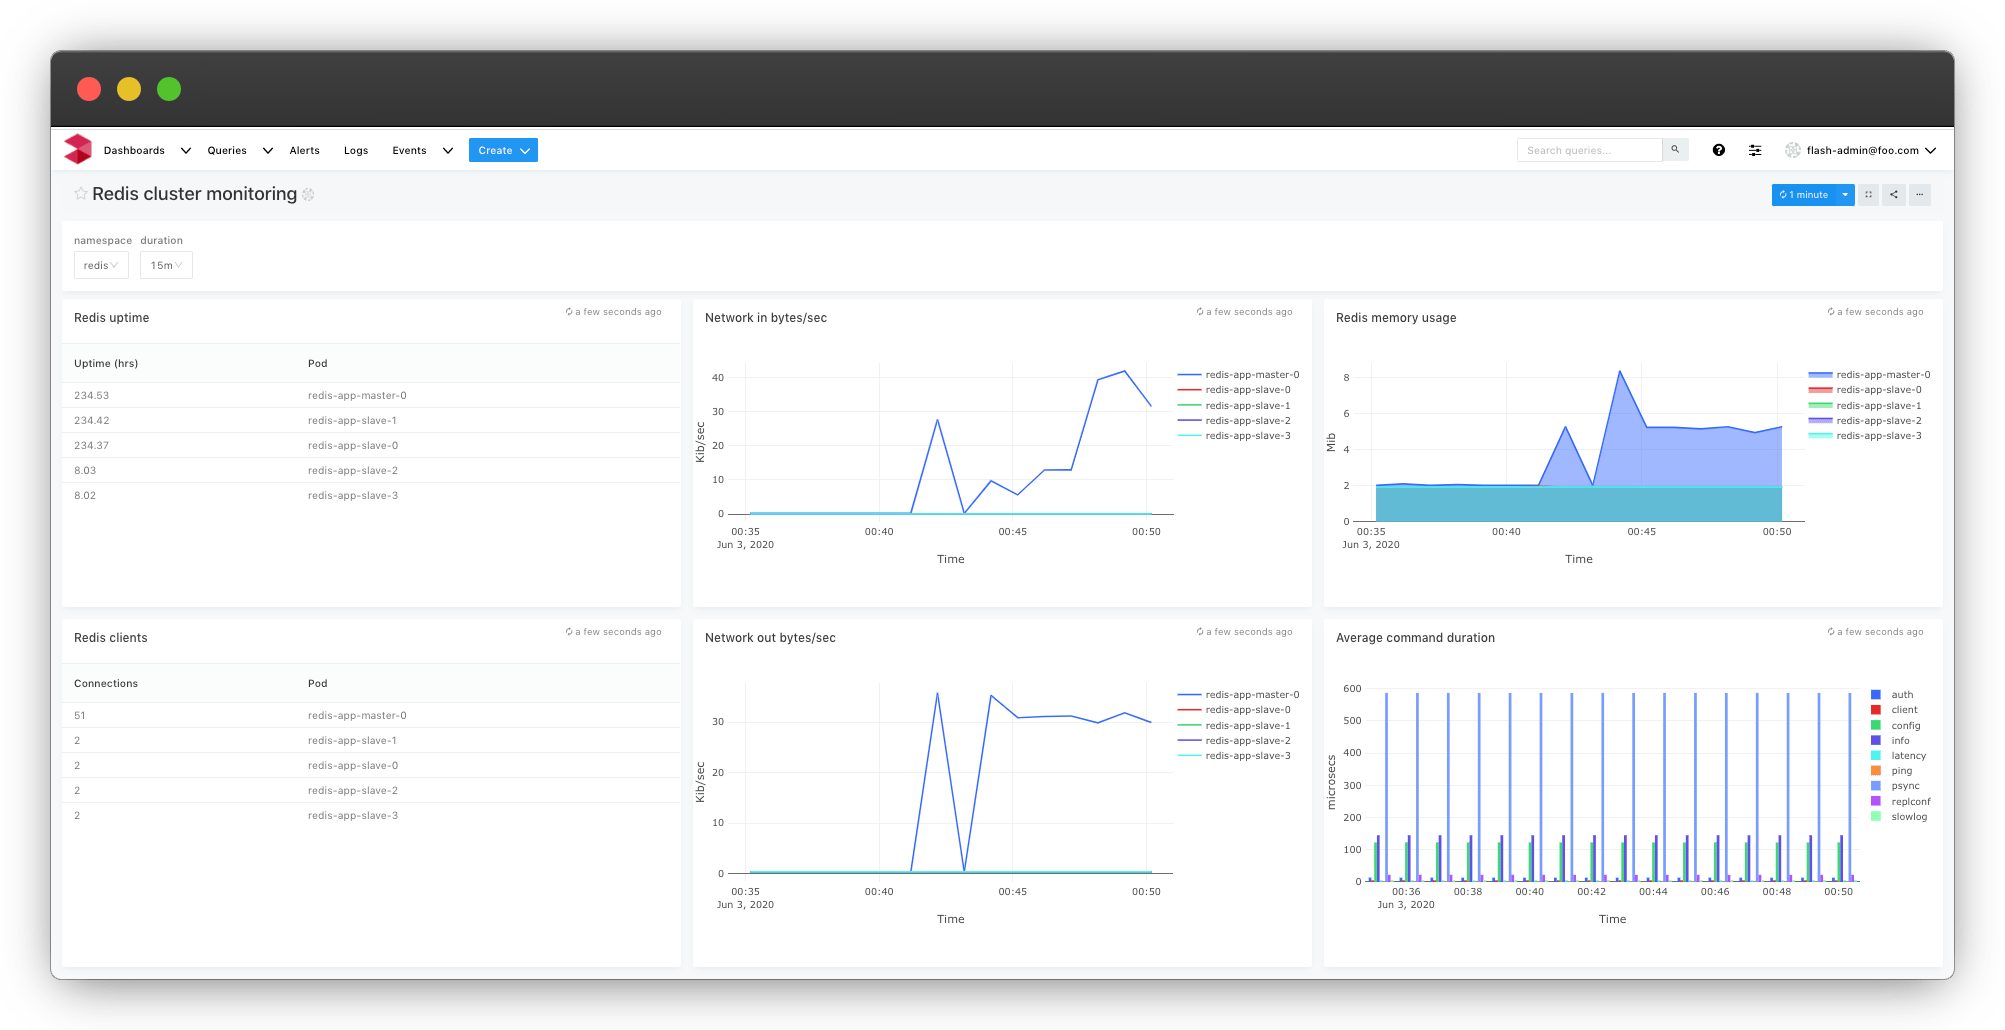Viewport: 2005px width, 1030px height.
Task: Open the settings sliders icon
Action: coord(1755,150)
